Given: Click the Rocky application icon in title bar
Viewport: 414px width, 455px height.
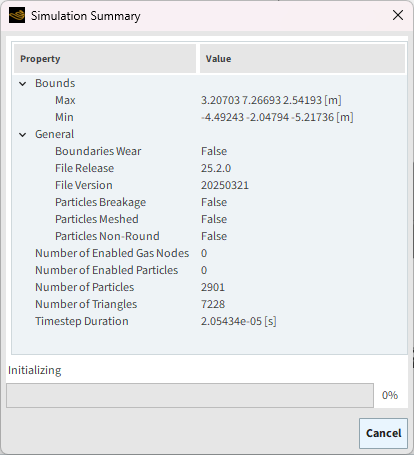Looking at the screenshot, I should pyautogui.click(x=17, y=15).
